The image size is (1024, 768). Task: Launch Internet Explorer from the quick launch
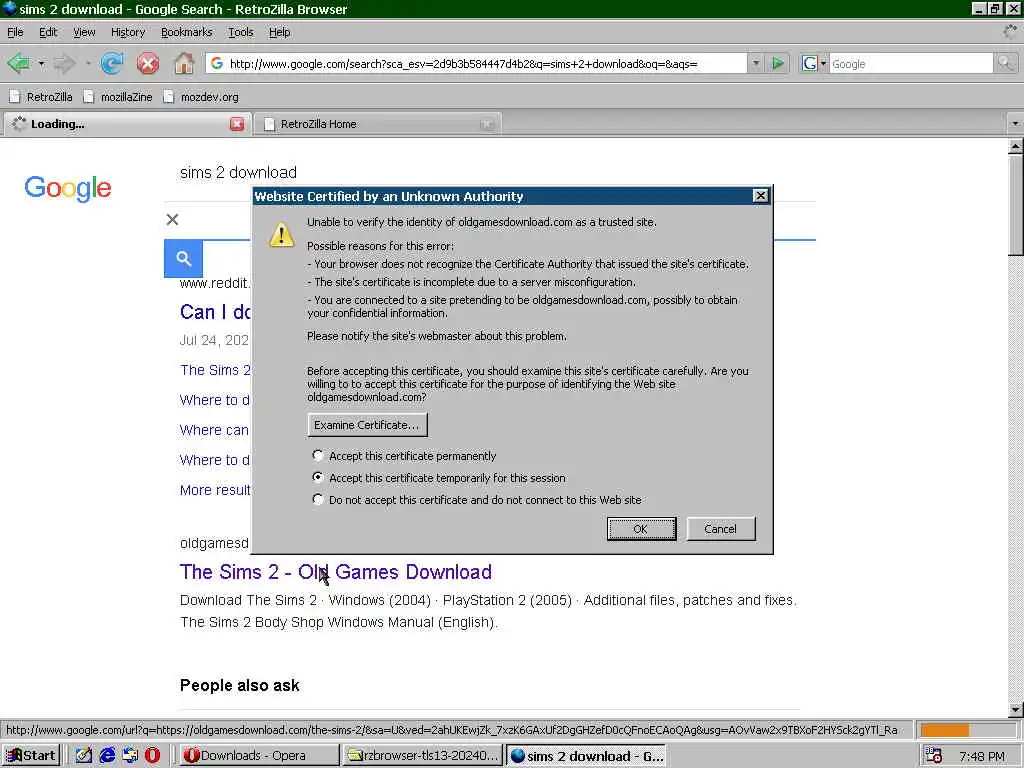point(107,756)
